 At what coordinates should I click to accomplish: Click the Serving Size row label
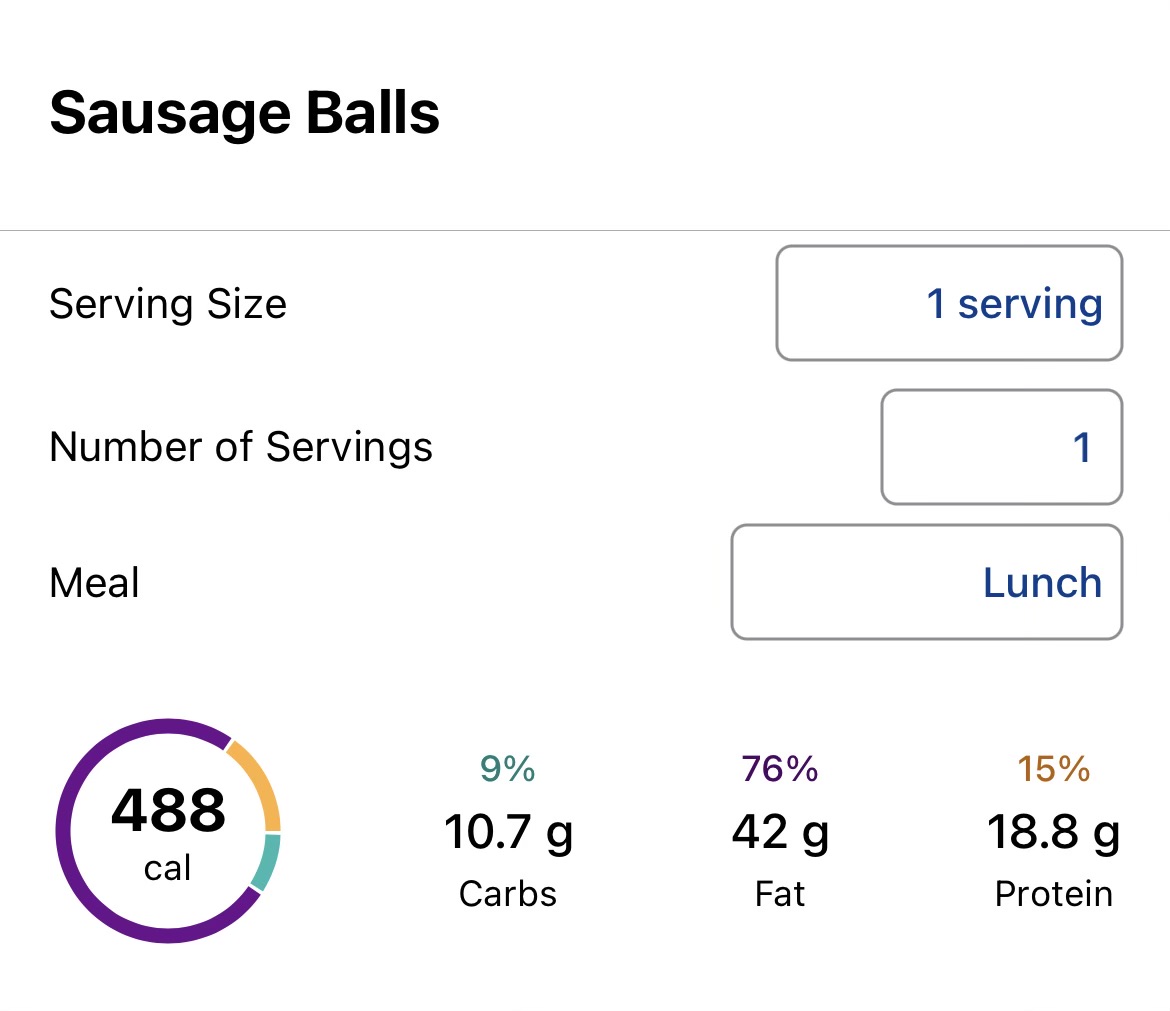pos(168,303)
